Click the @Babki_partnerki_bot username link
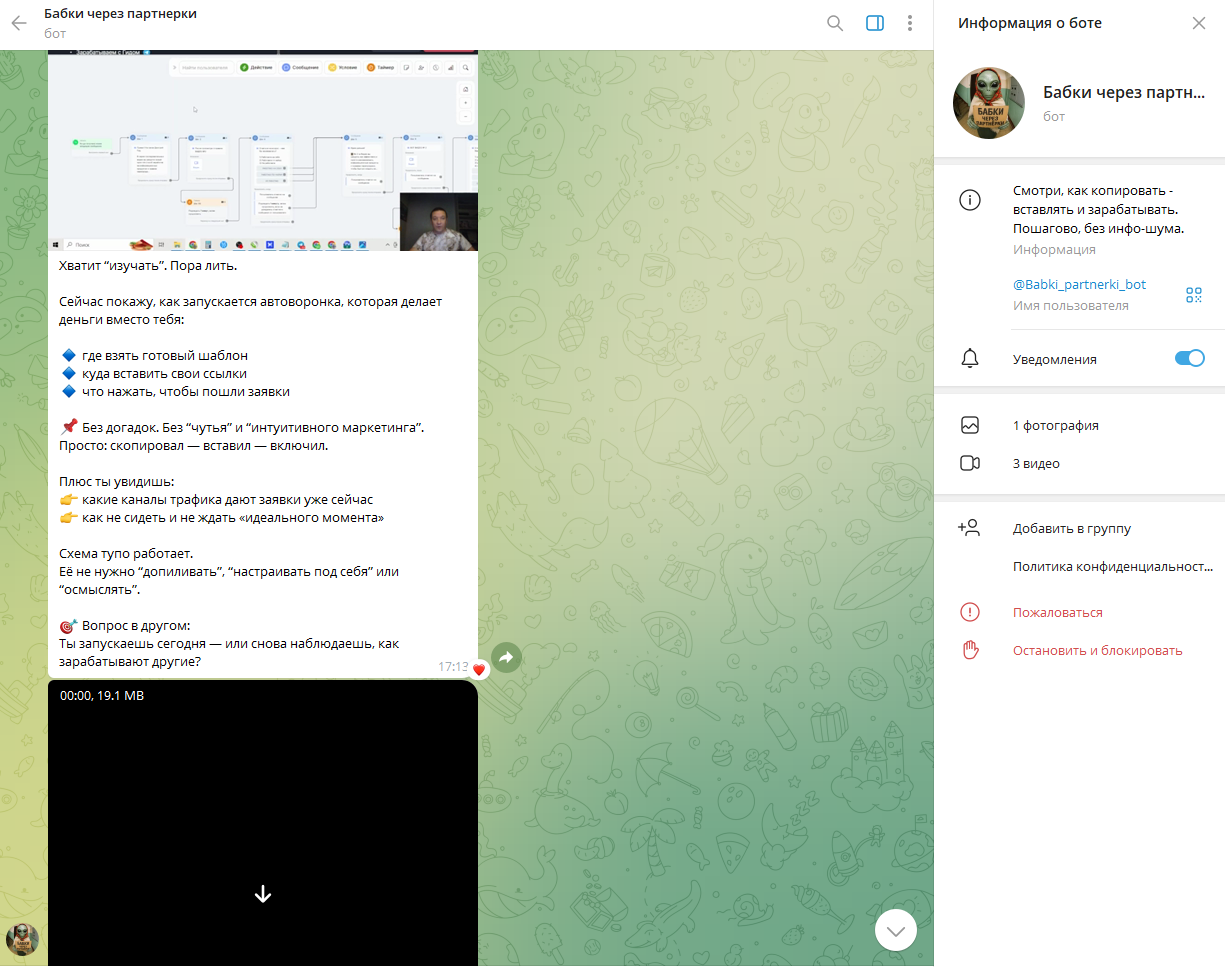The height and width of the screenshot is (967, 1225). click(1079, 285)
